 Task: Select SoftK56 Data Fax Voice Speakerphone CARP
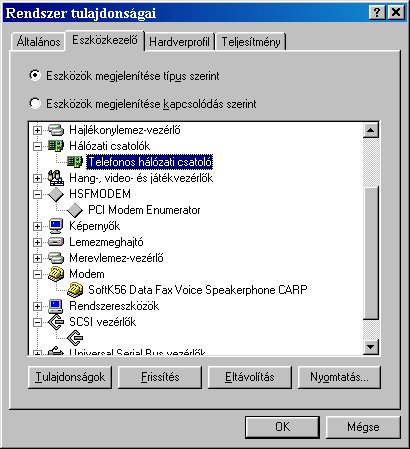(x=197, y=290)
